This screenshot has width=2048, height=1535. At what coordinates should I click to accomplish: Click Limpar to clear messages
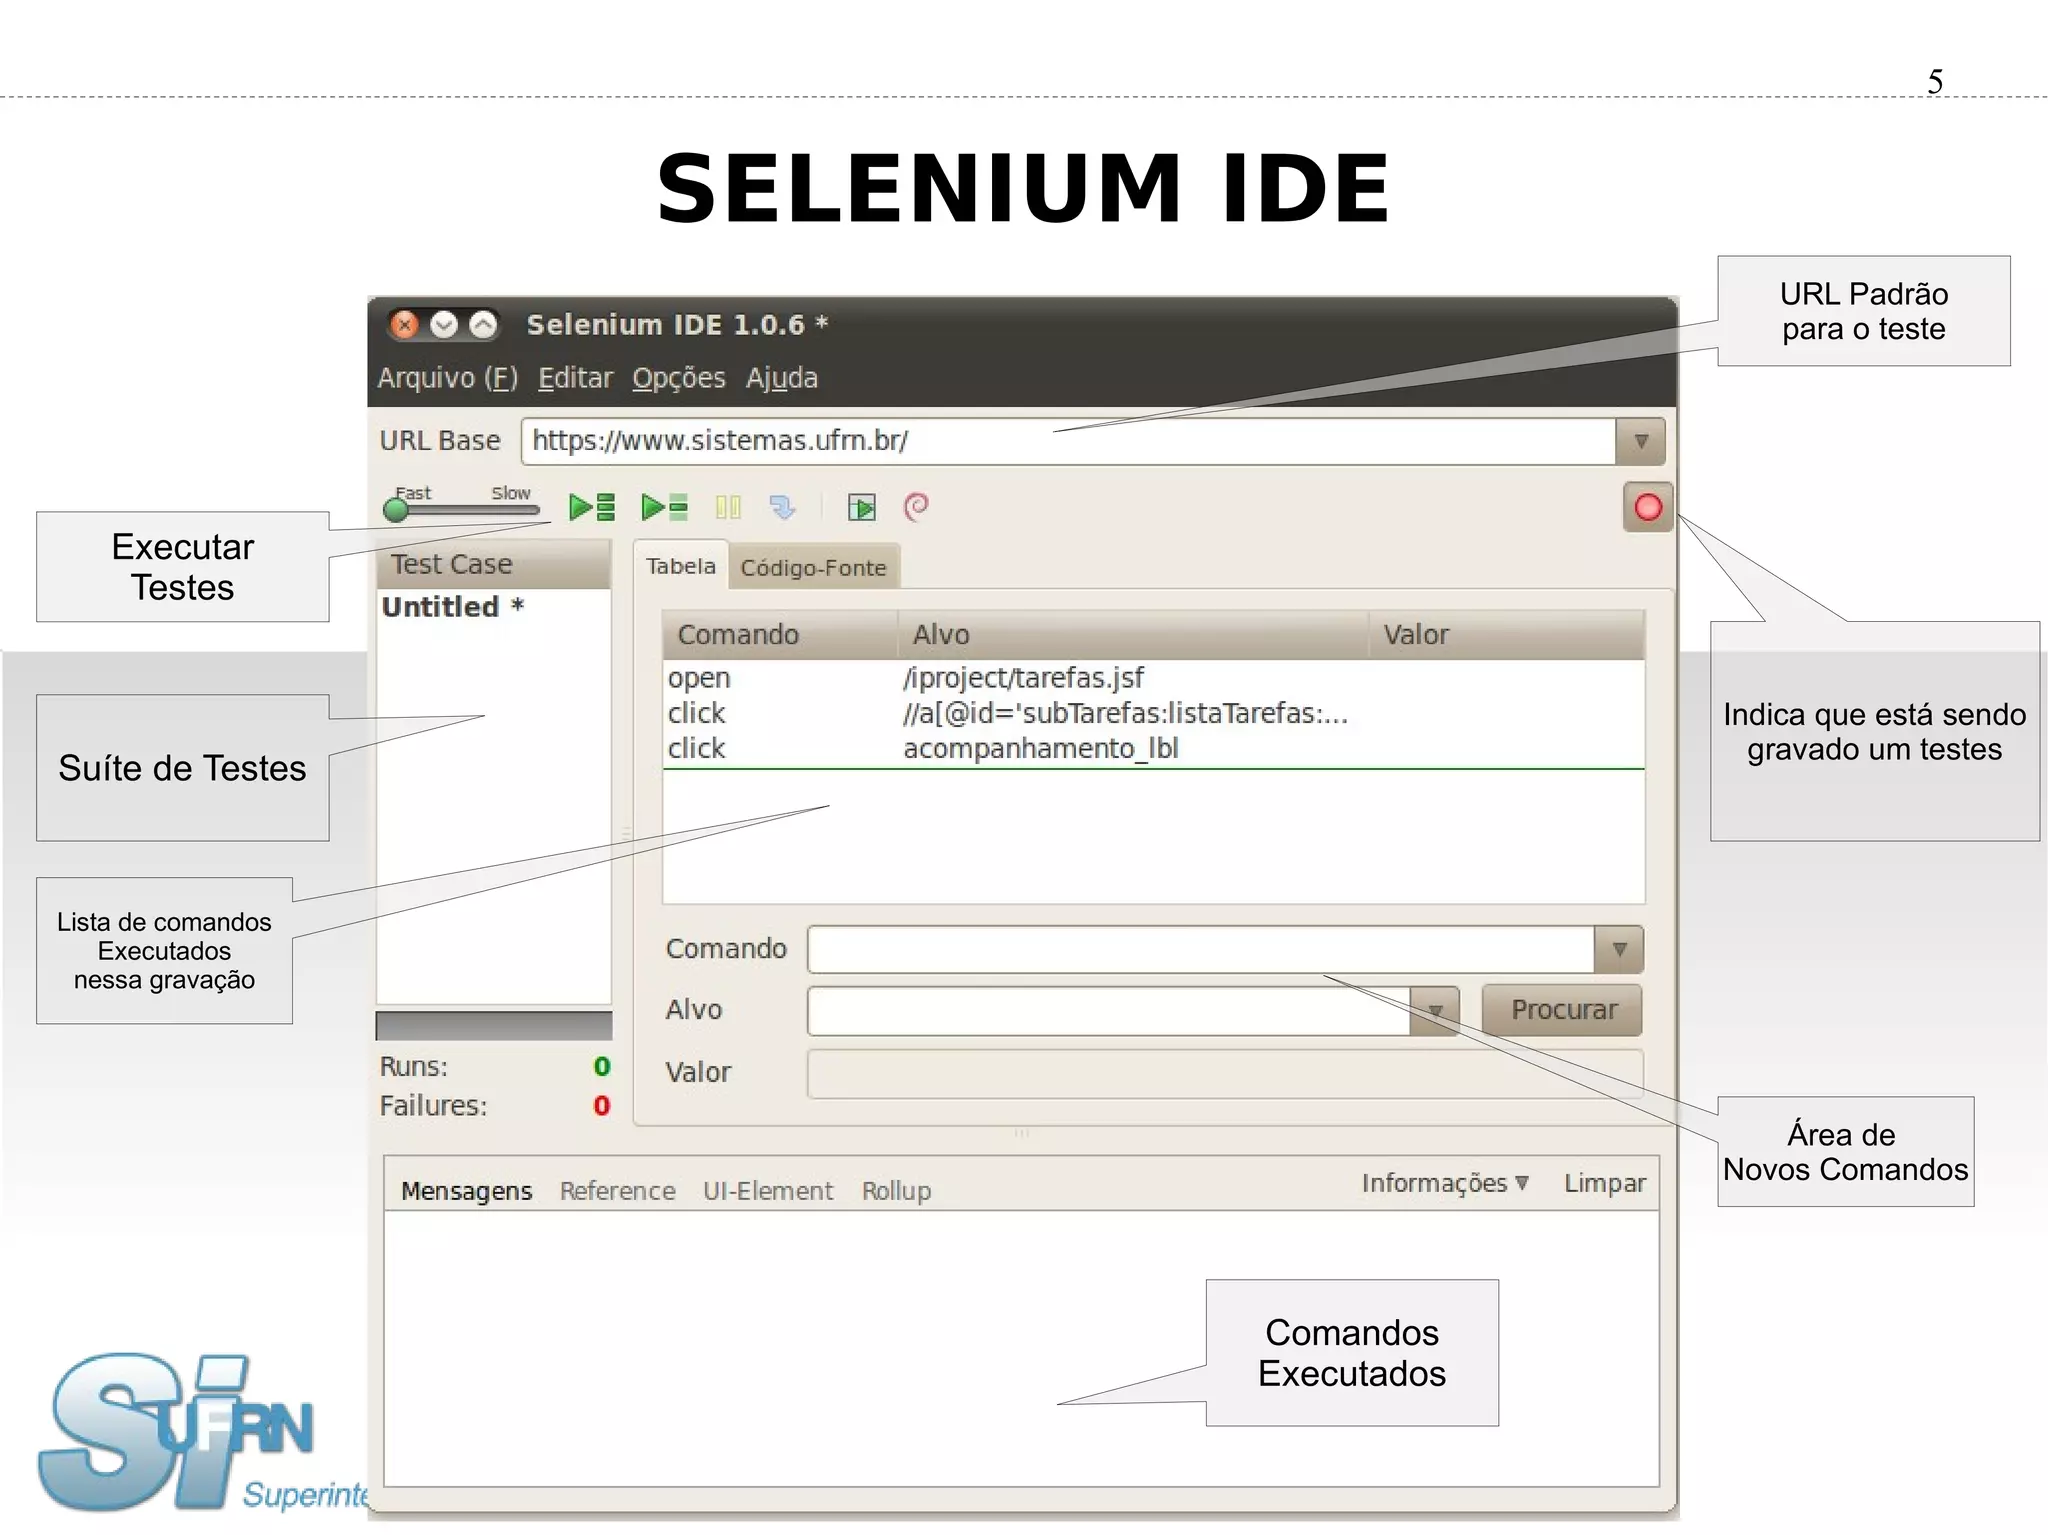[1604, 1183]
